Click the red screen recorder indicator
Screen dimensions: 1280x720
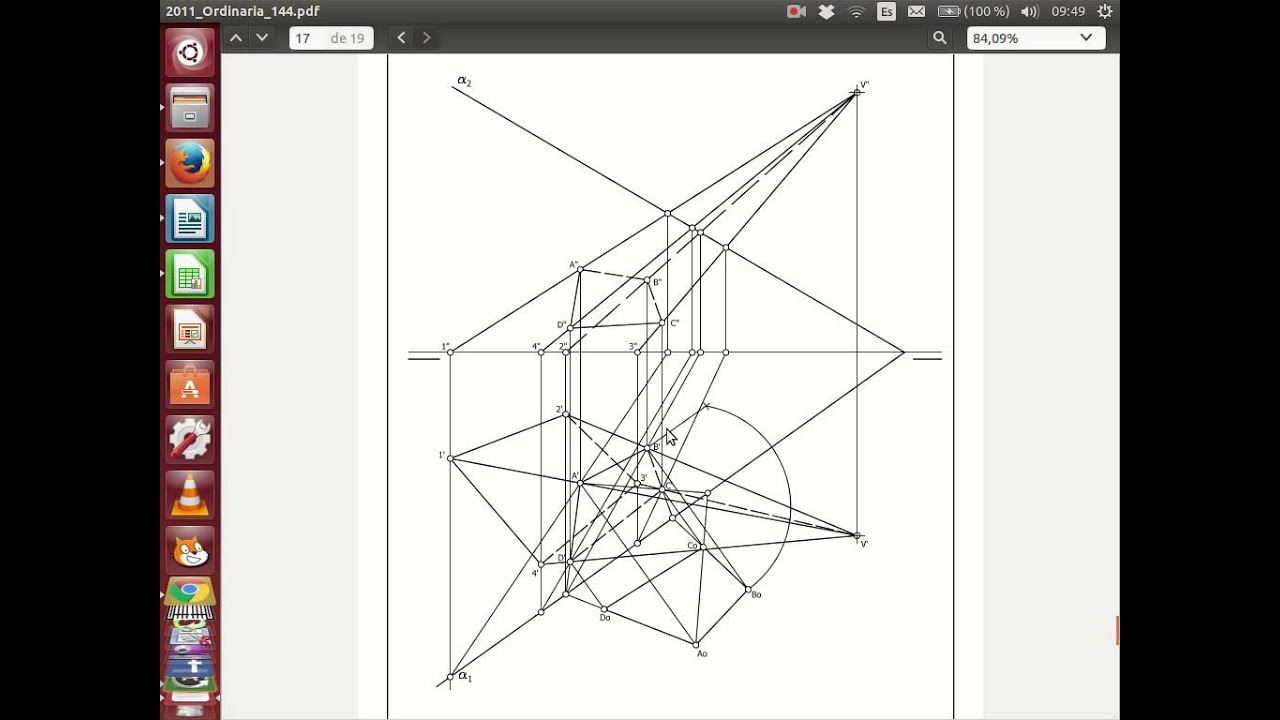point(797,11)
